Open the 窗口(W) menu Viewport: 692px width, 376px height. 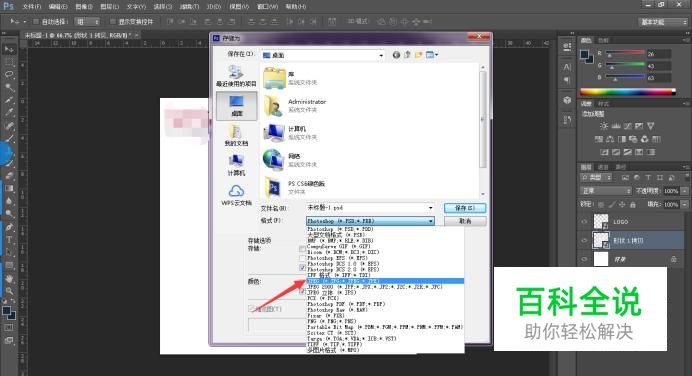pyautogui.click(x=267, y=7)
